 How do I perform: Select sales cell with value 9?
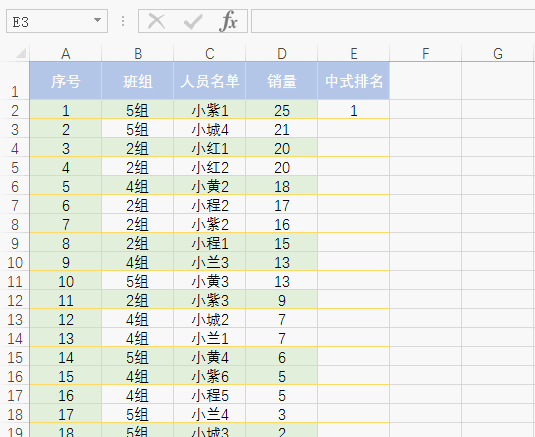(281, 299)
